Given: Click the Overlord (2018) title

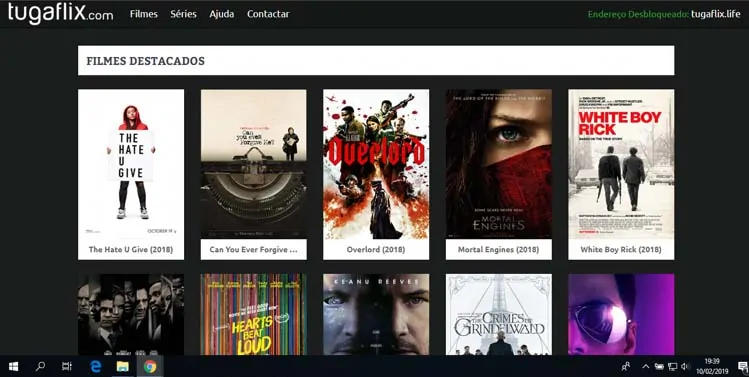Looking at the screenshot, I should [376, 249].
